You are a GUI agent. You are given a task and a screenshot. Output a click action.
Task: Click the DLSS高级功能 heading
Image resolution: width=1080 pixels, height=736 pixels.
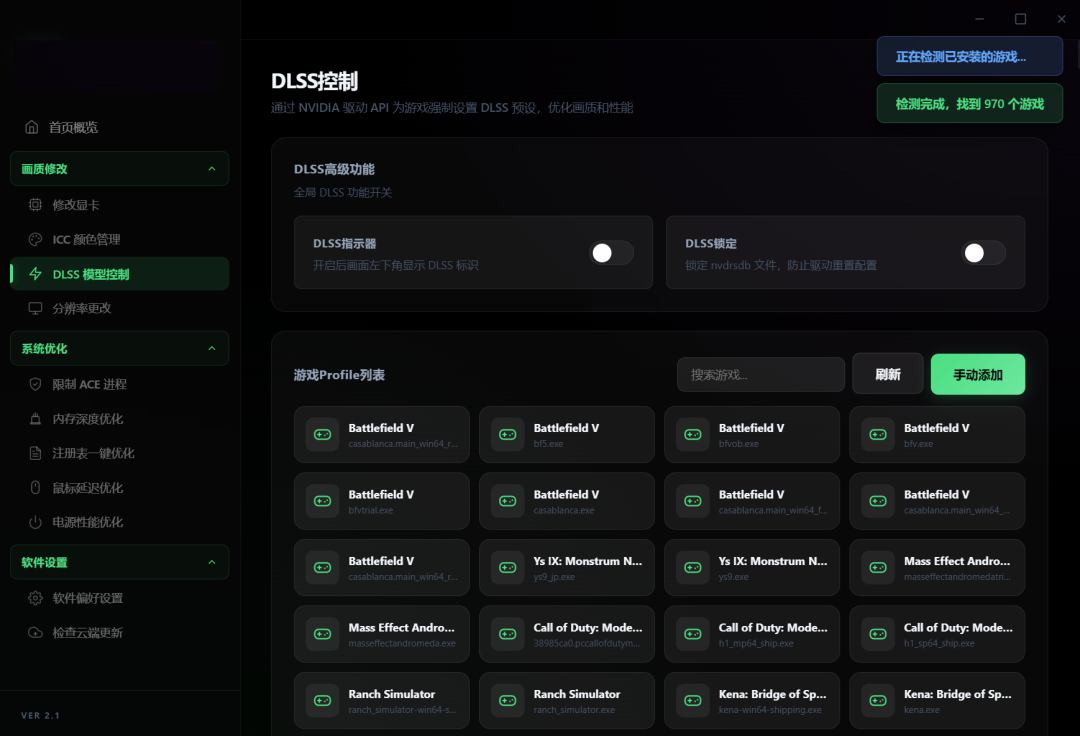[x=334, y=169]
